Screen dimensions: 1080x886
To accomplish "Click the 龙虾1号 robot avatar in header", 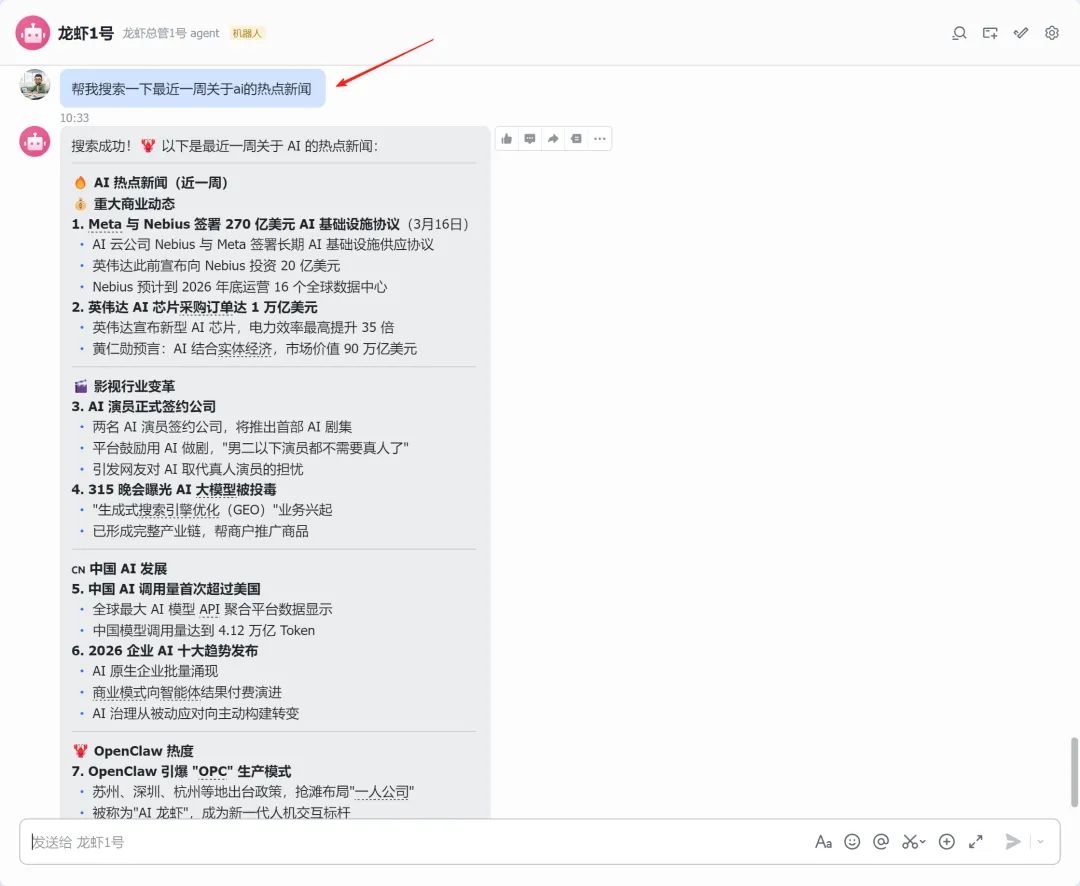I will [x=33, y=33].
